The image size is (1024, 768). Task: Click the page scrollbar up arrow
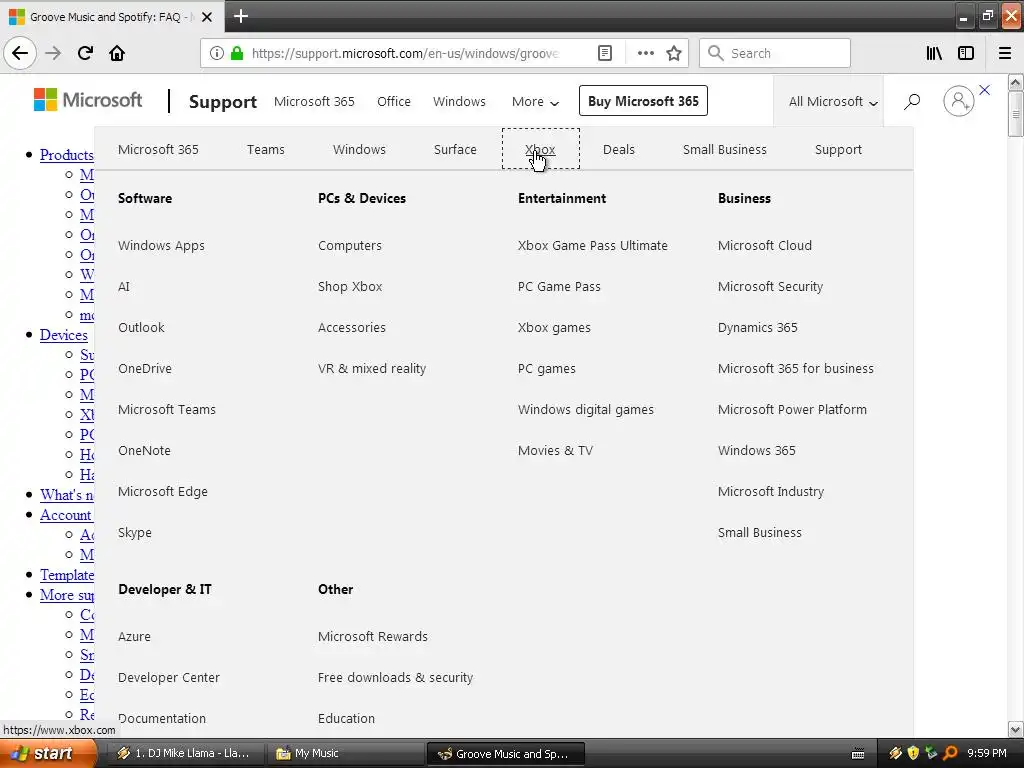[1016, 82]
